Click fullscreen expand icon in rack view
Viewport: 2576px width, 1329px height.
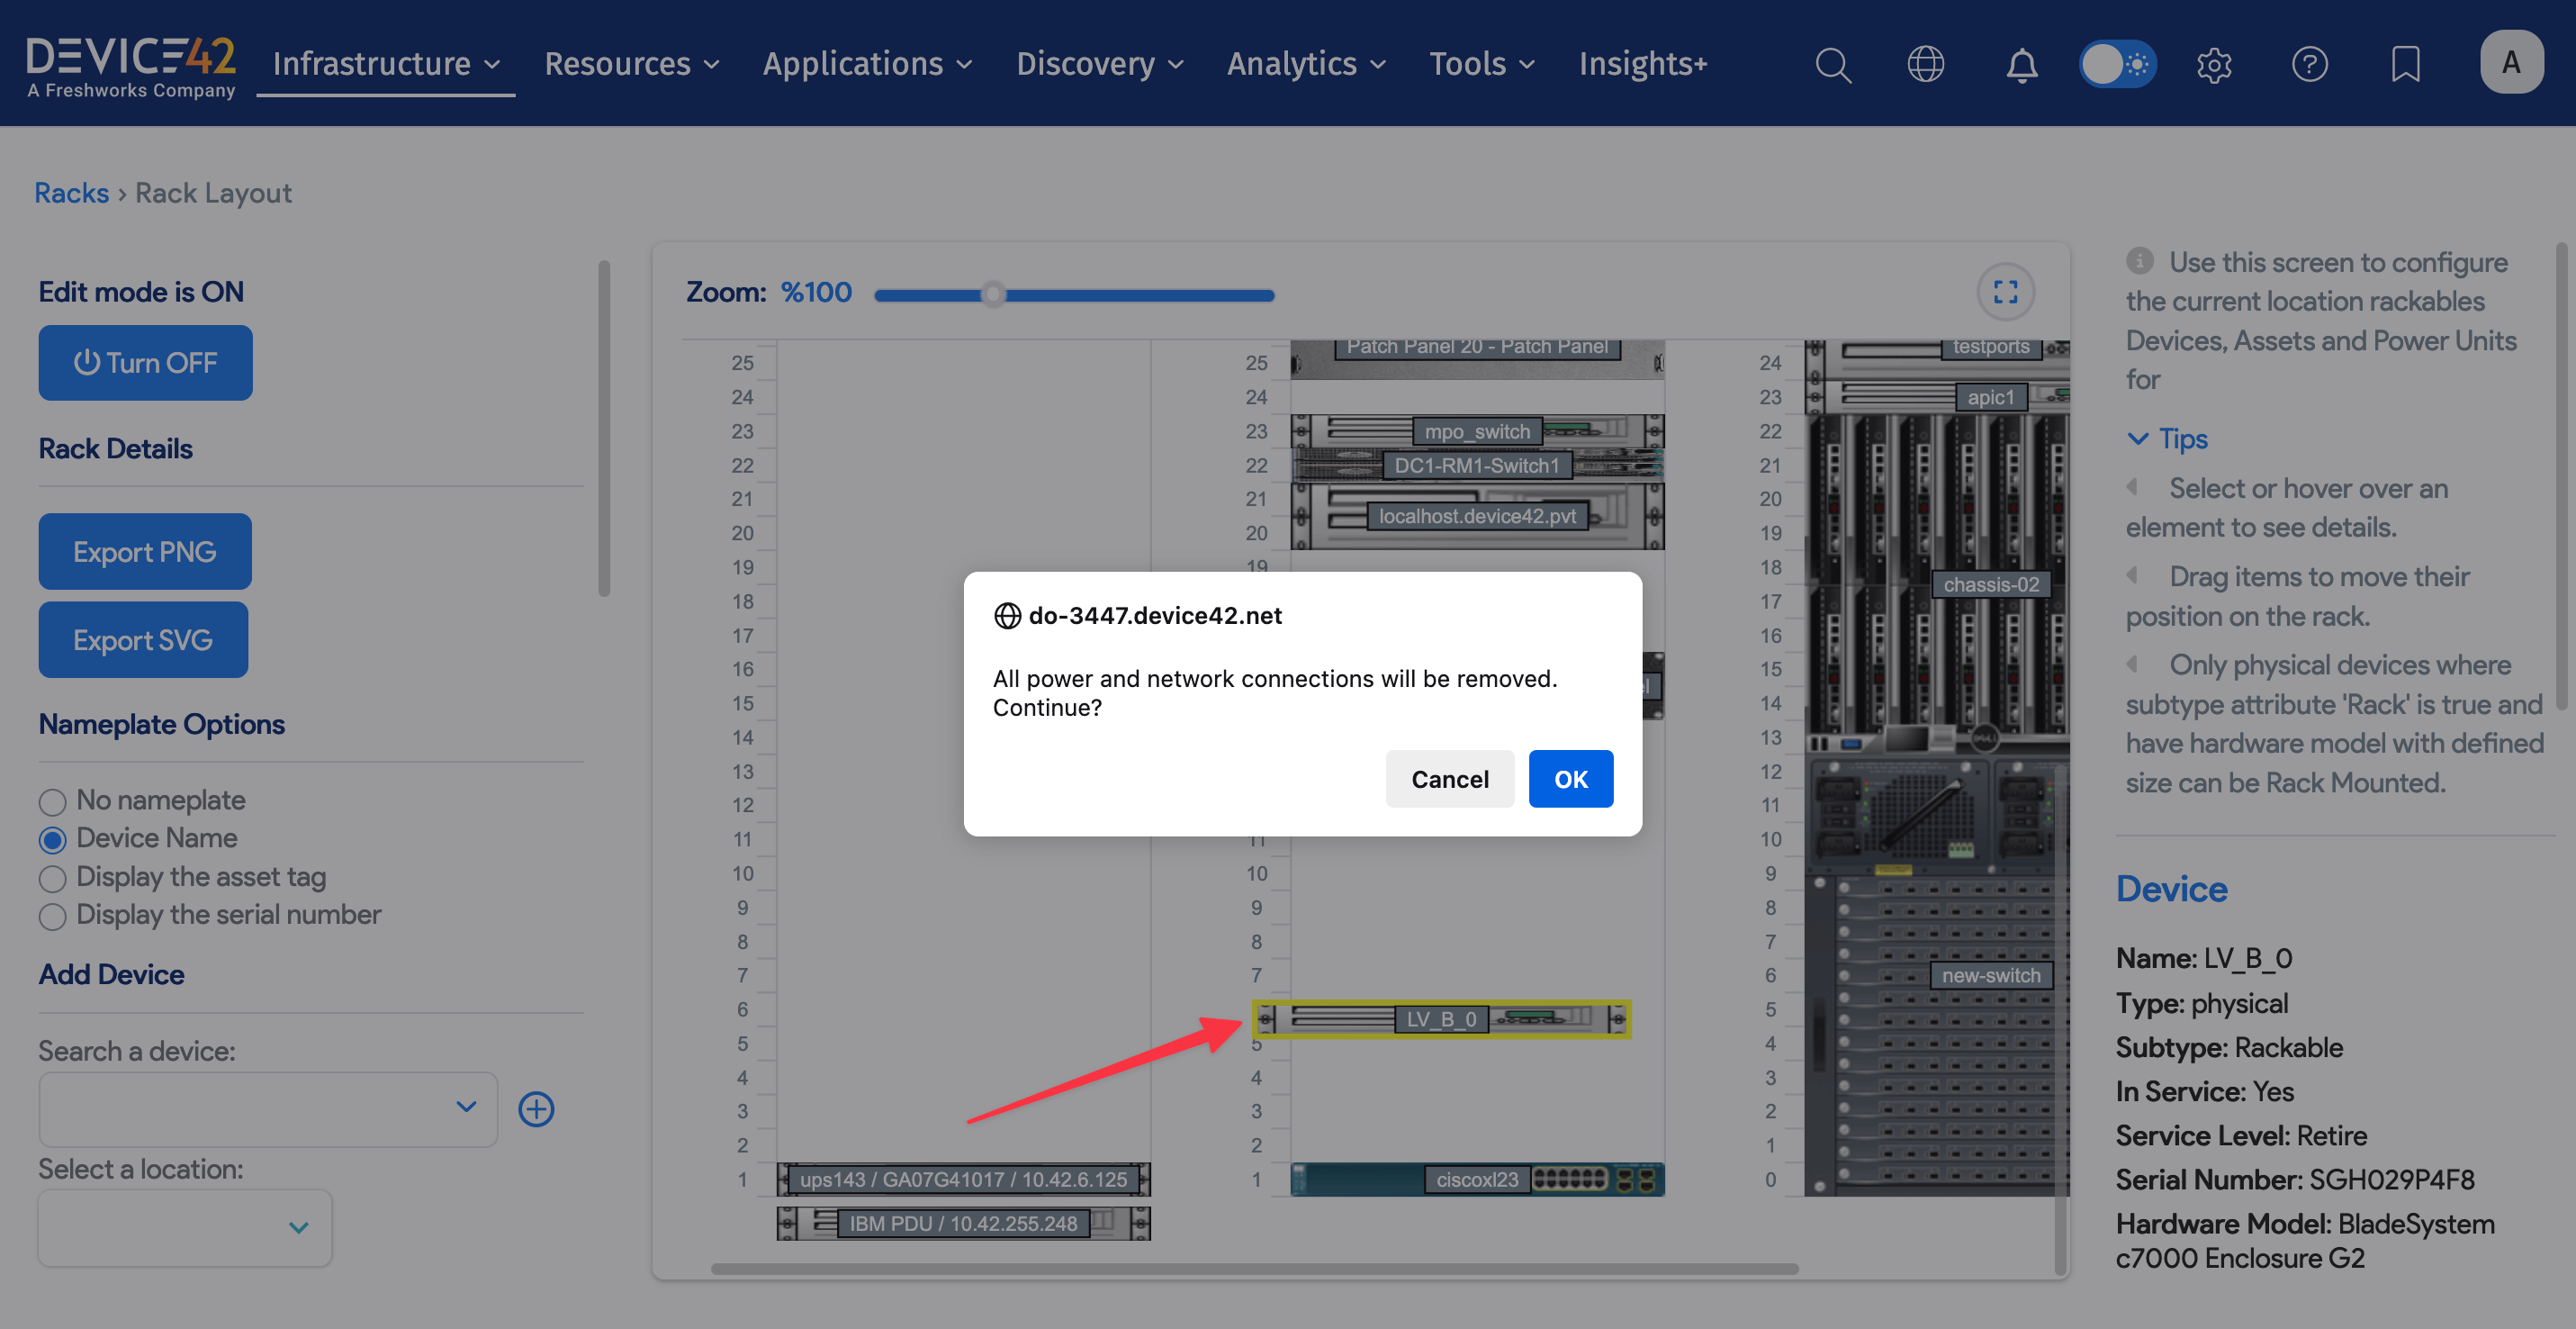click(x=2005, y=291)
